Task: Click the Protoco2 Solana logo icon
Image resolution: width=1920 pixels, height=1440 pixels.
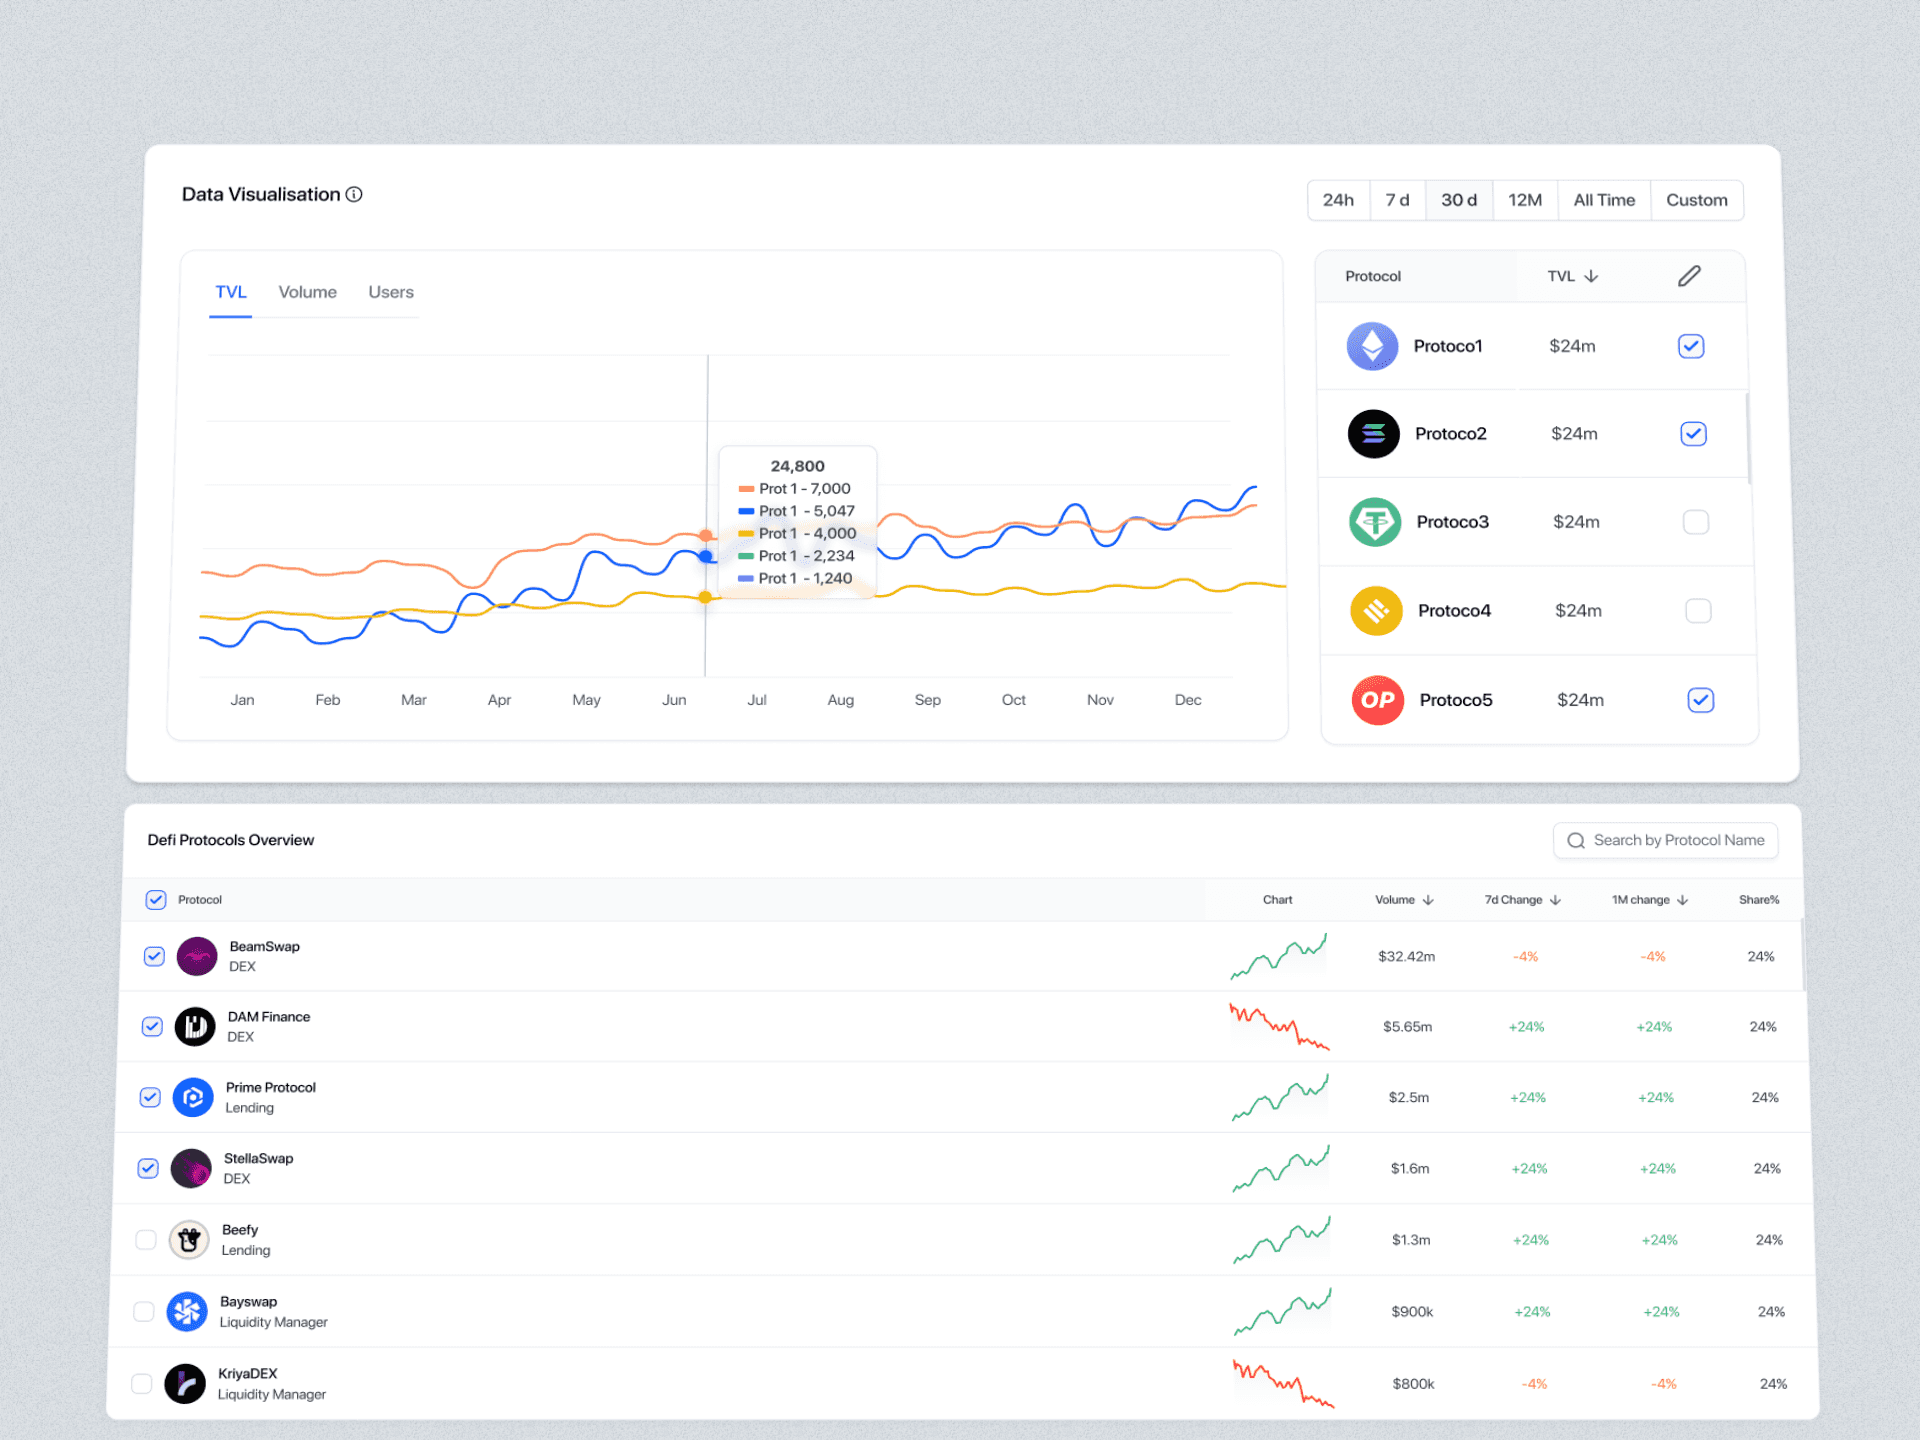Action: tap(1373, 434)
